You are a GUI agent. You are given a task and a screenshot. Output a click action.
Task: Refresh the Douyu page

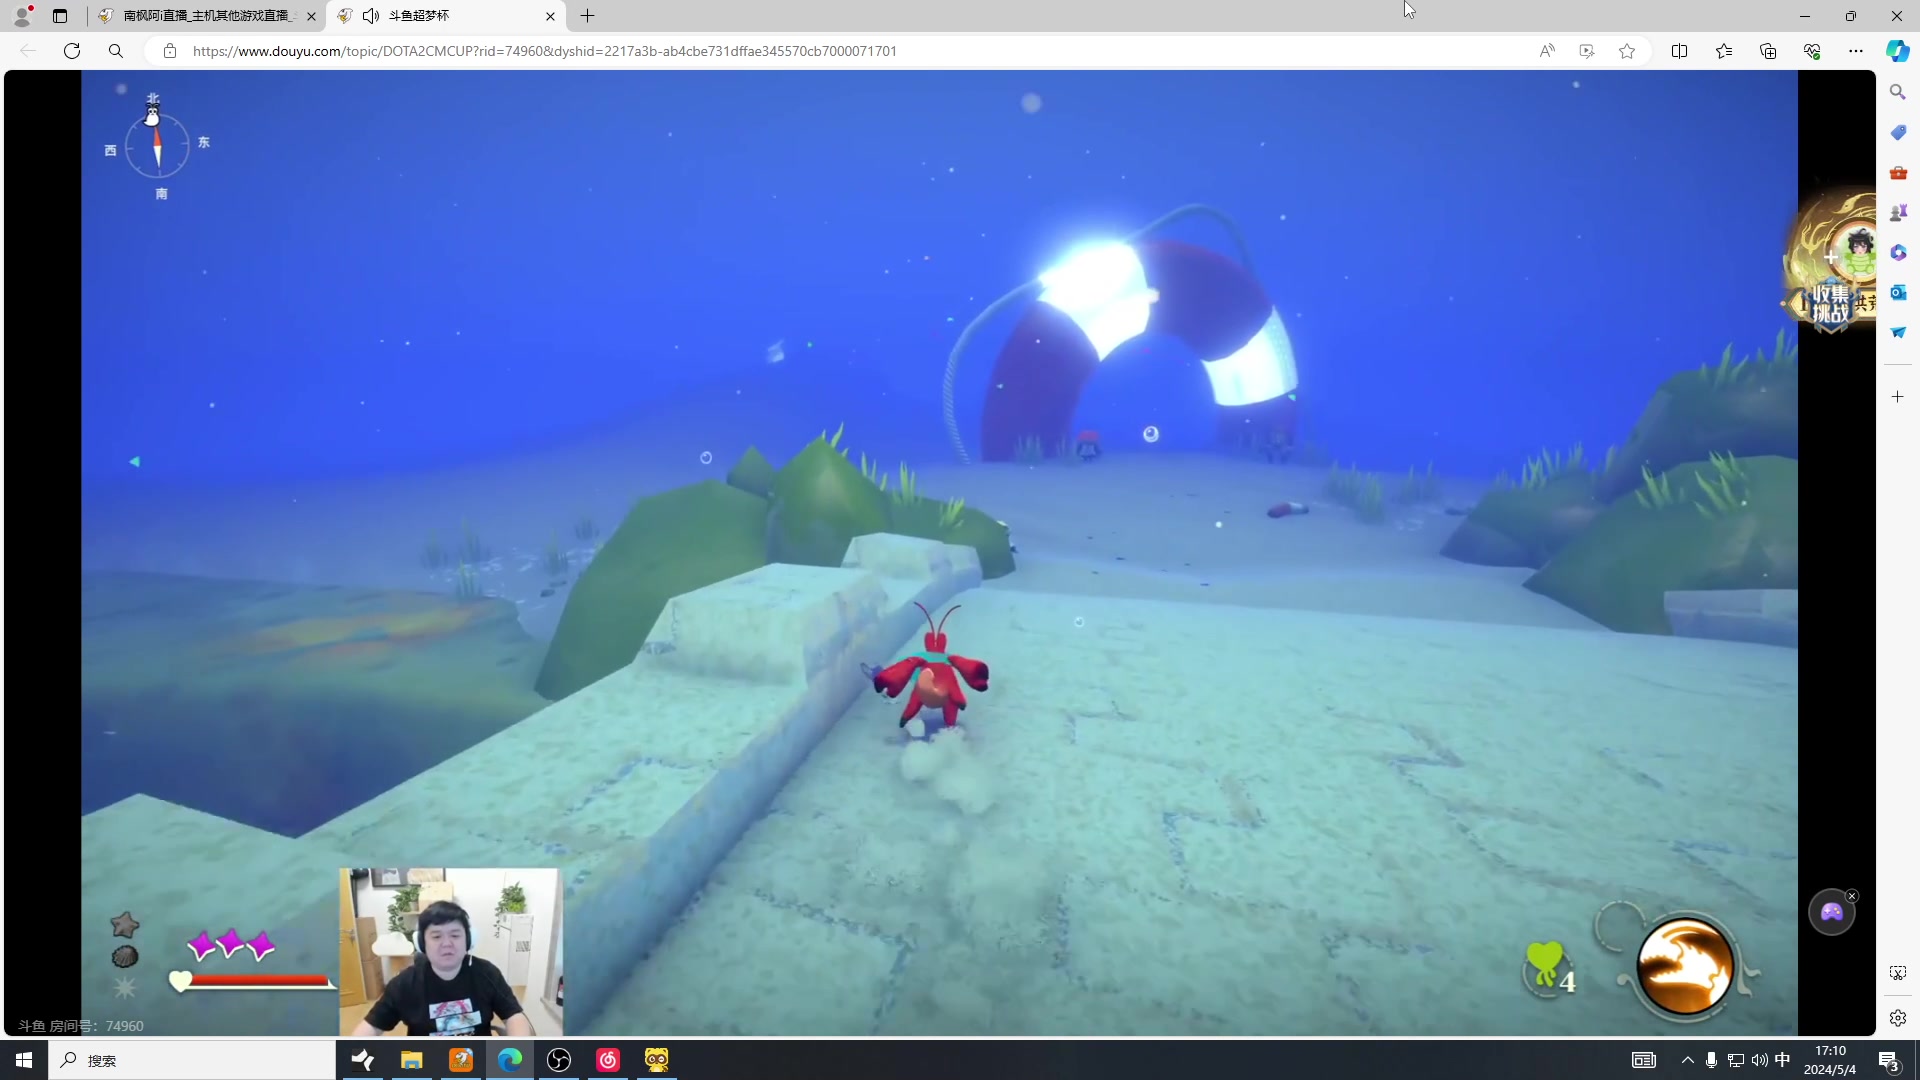72,51
